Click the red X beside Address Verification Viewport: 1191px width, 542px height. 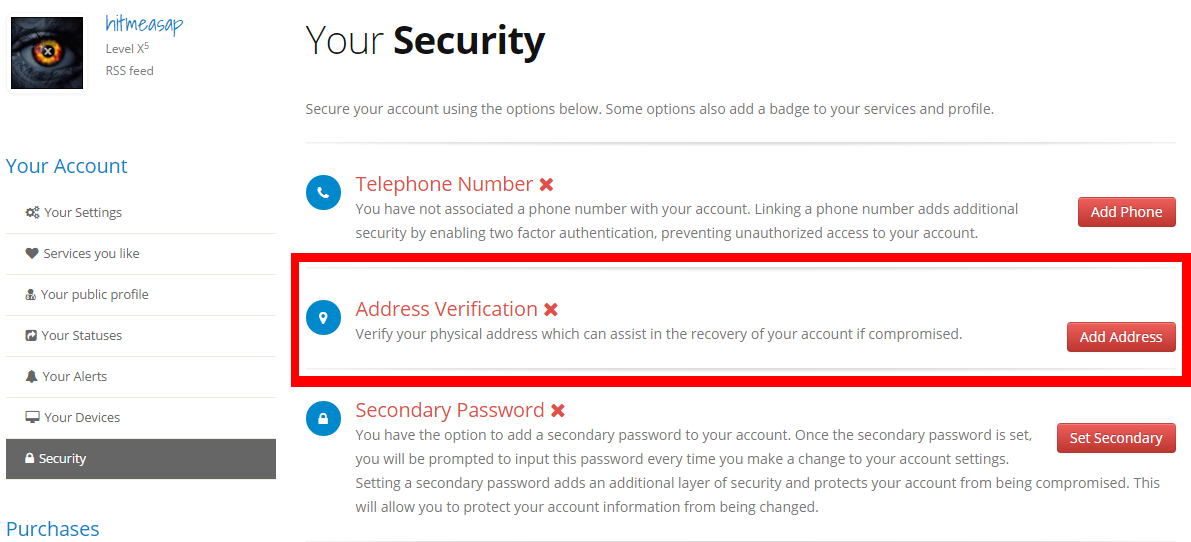[x=551, y=310]
